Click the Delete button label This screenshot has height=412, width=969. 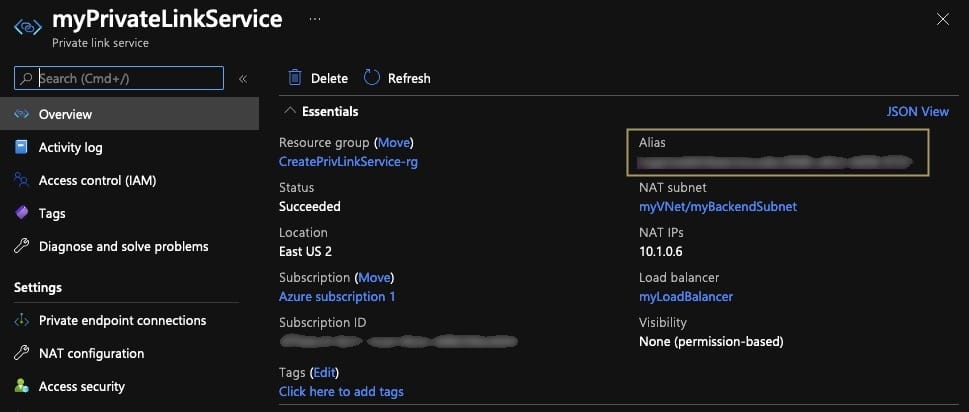(329, 78)
